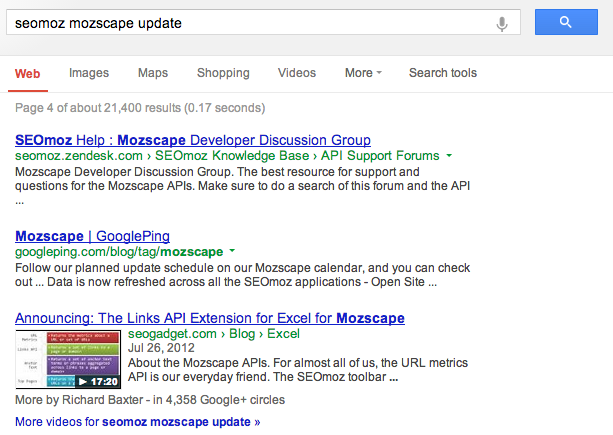The image size is (613, 435).
Task: Click the 'Jul 26, 2012' date text
Action: (x=161, y=348)
